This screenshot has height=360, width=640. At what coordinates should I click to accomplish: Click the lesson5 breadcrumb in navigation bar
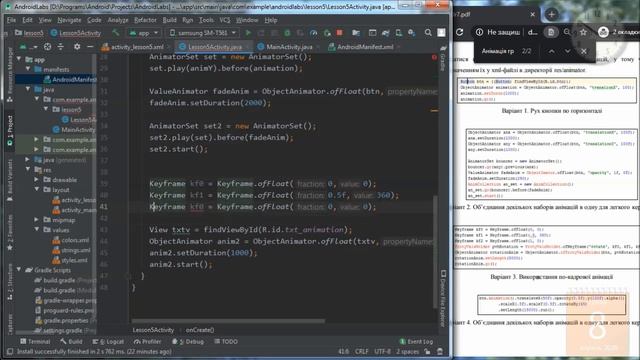tap(29, 33)
